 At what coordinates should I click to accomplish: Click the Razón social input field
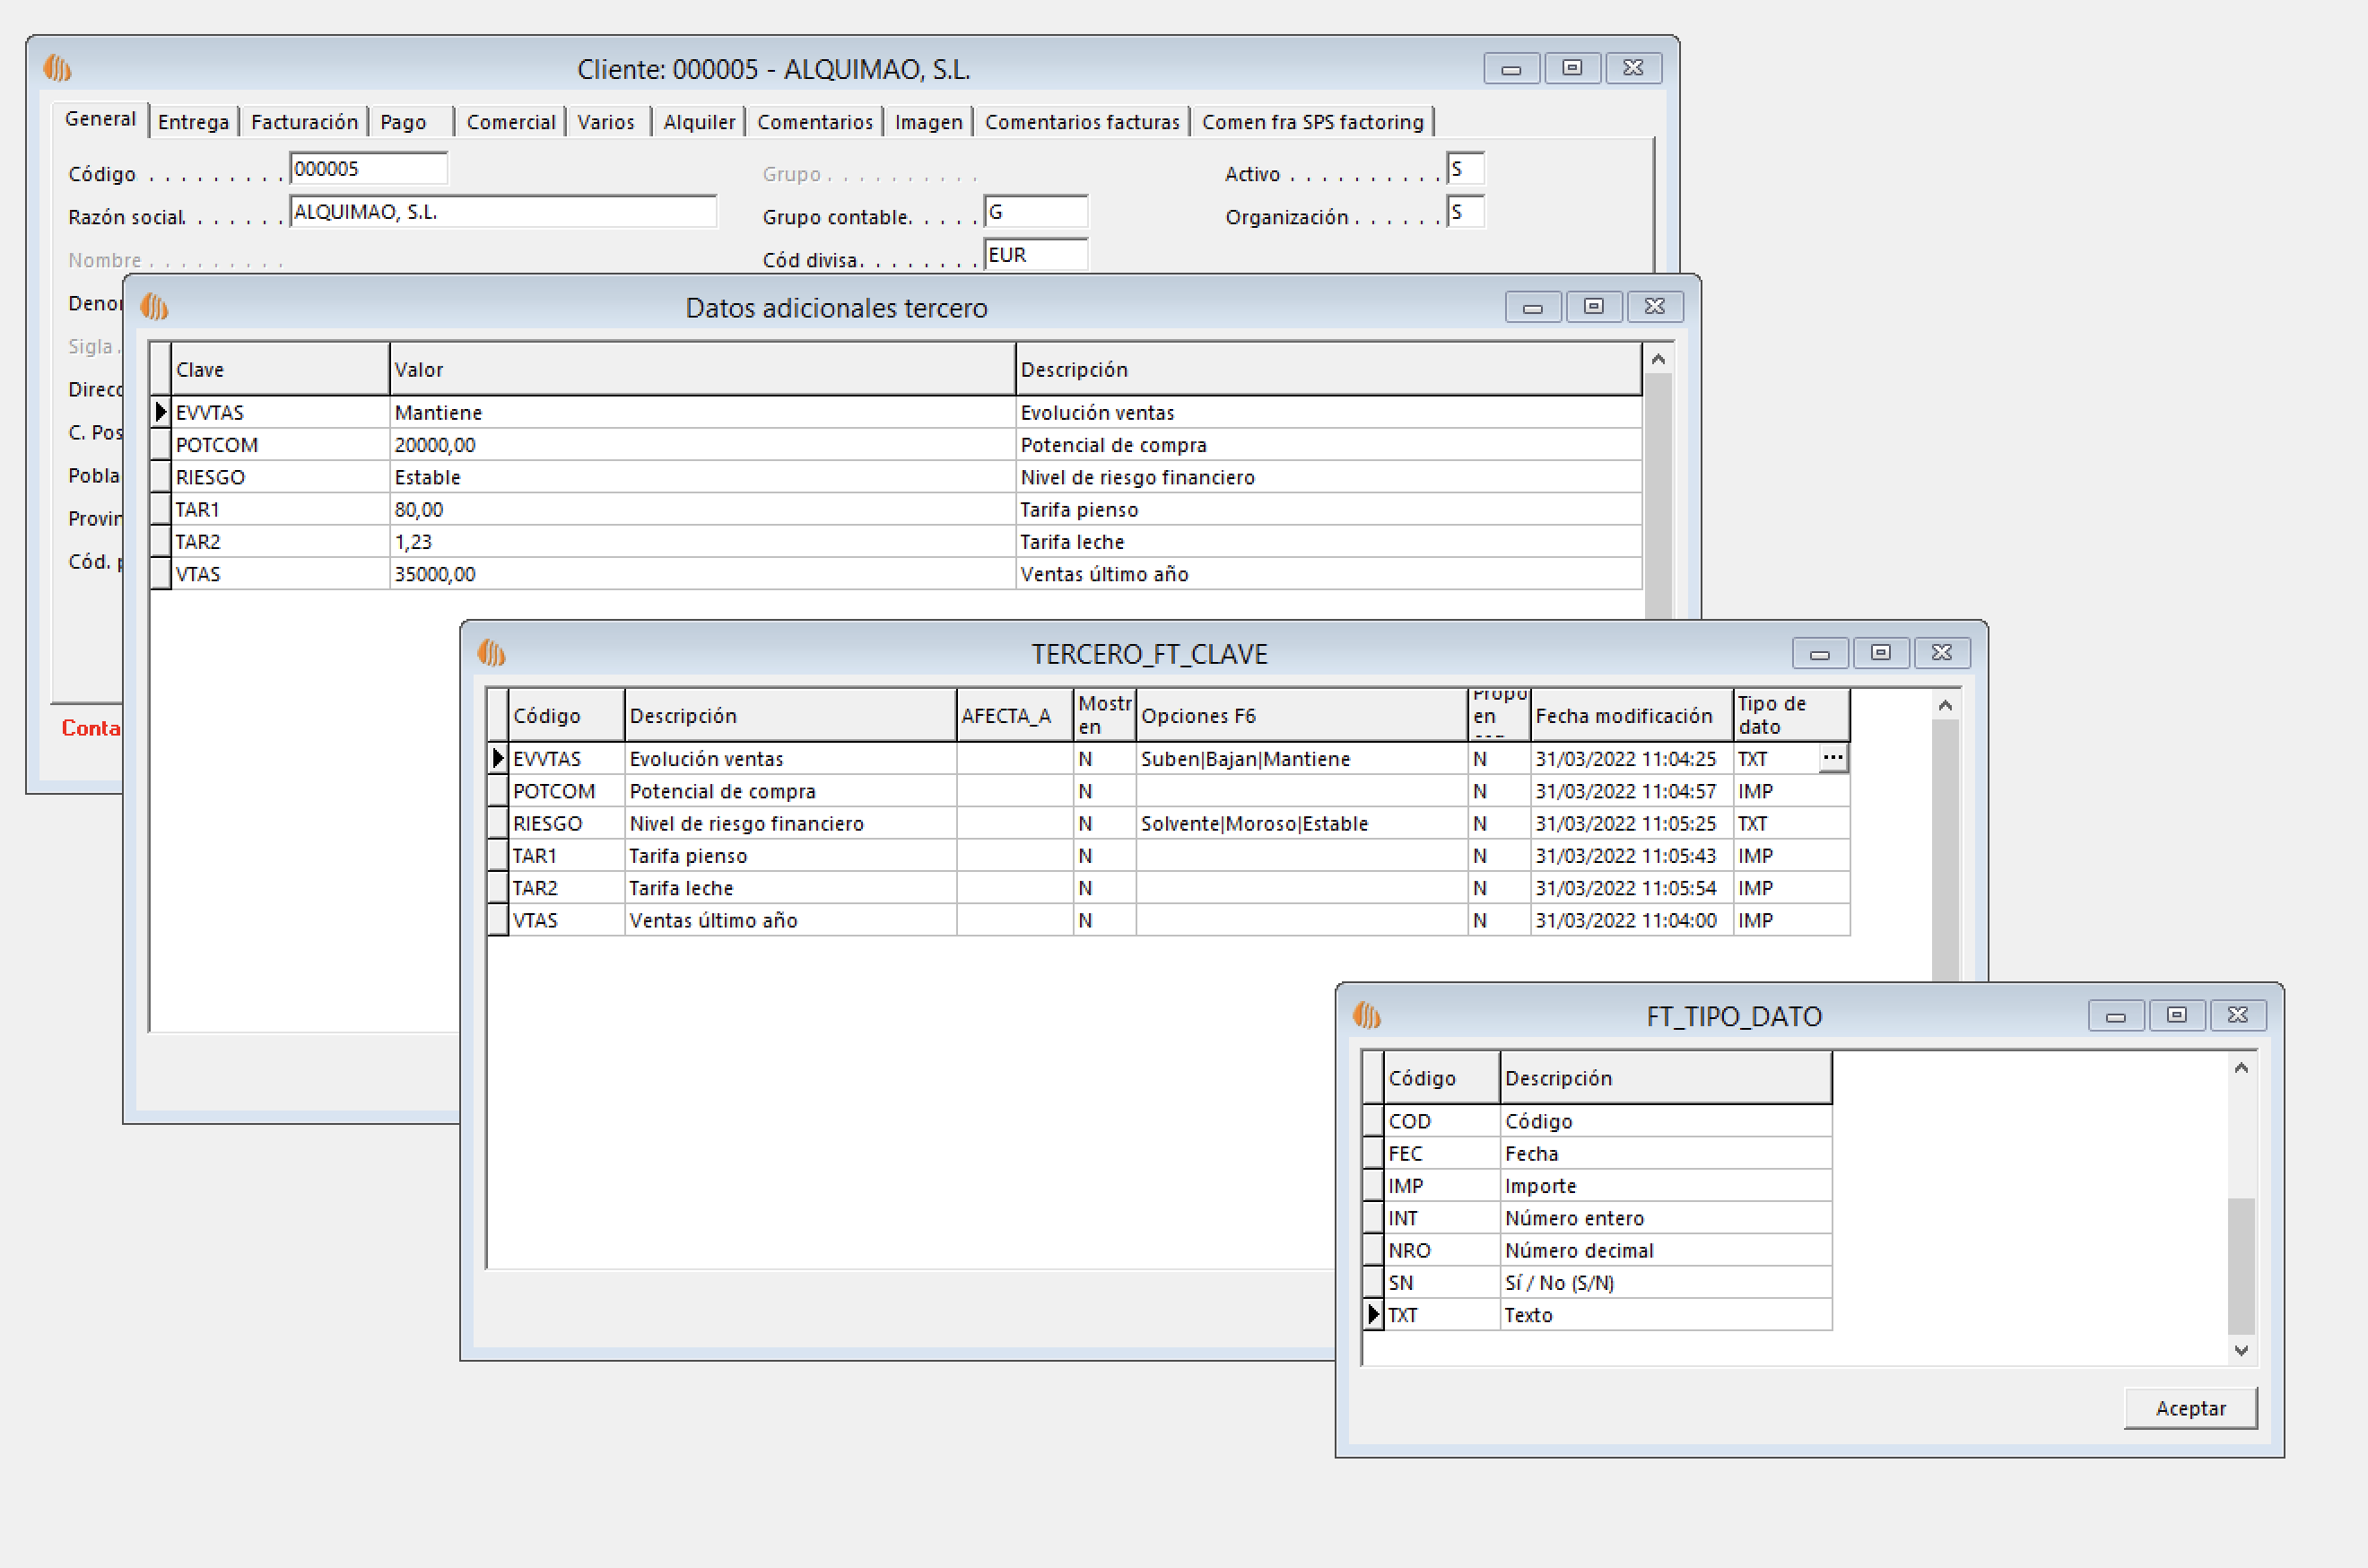[503, 212]
